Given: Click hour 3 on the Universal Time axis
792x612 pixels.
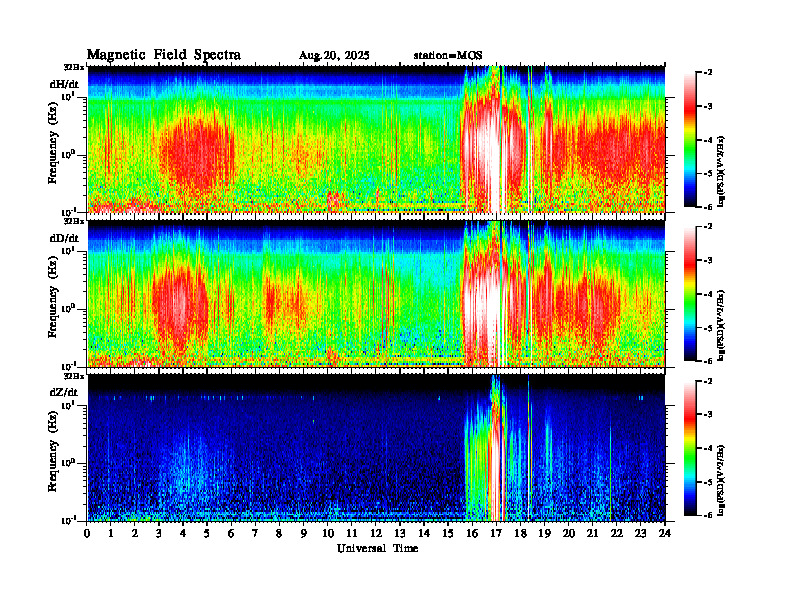Looking at the screenshot, I should click(x=159, y=534).
